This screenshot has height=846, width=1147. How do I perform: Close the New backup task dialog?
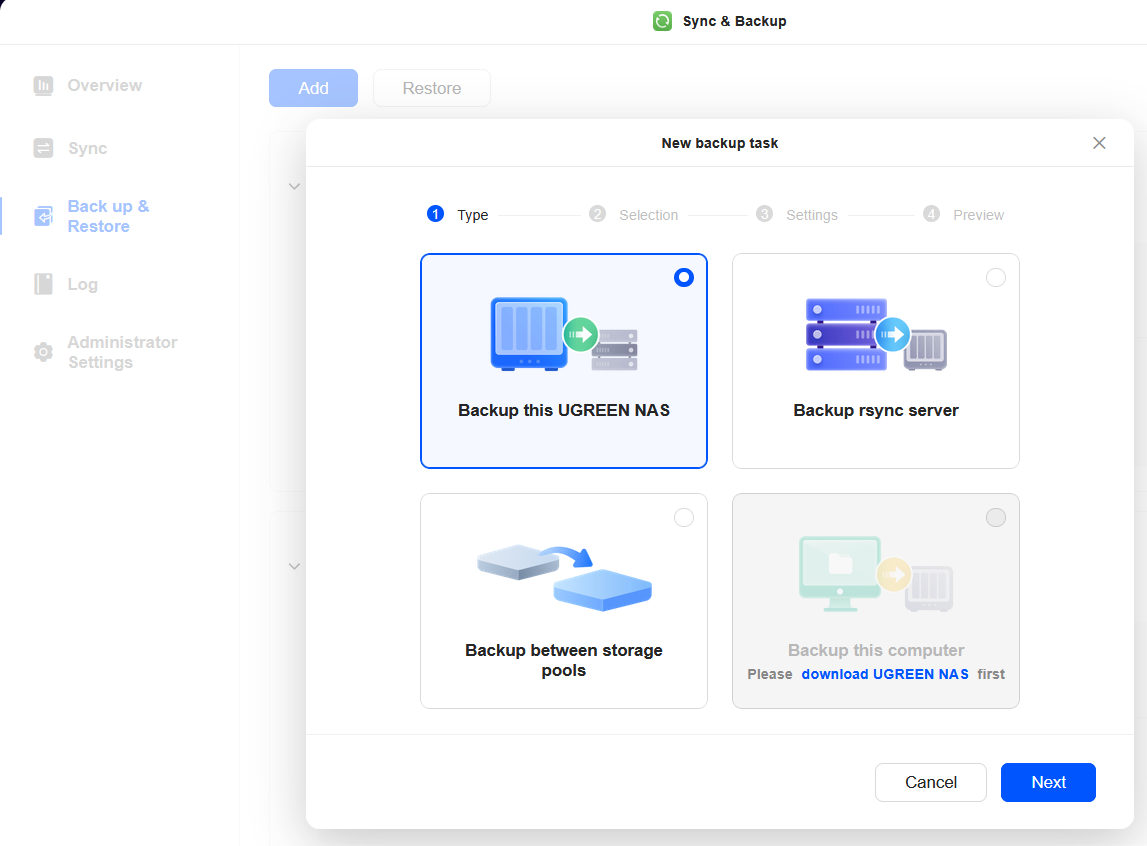(x=1099, y=143)
